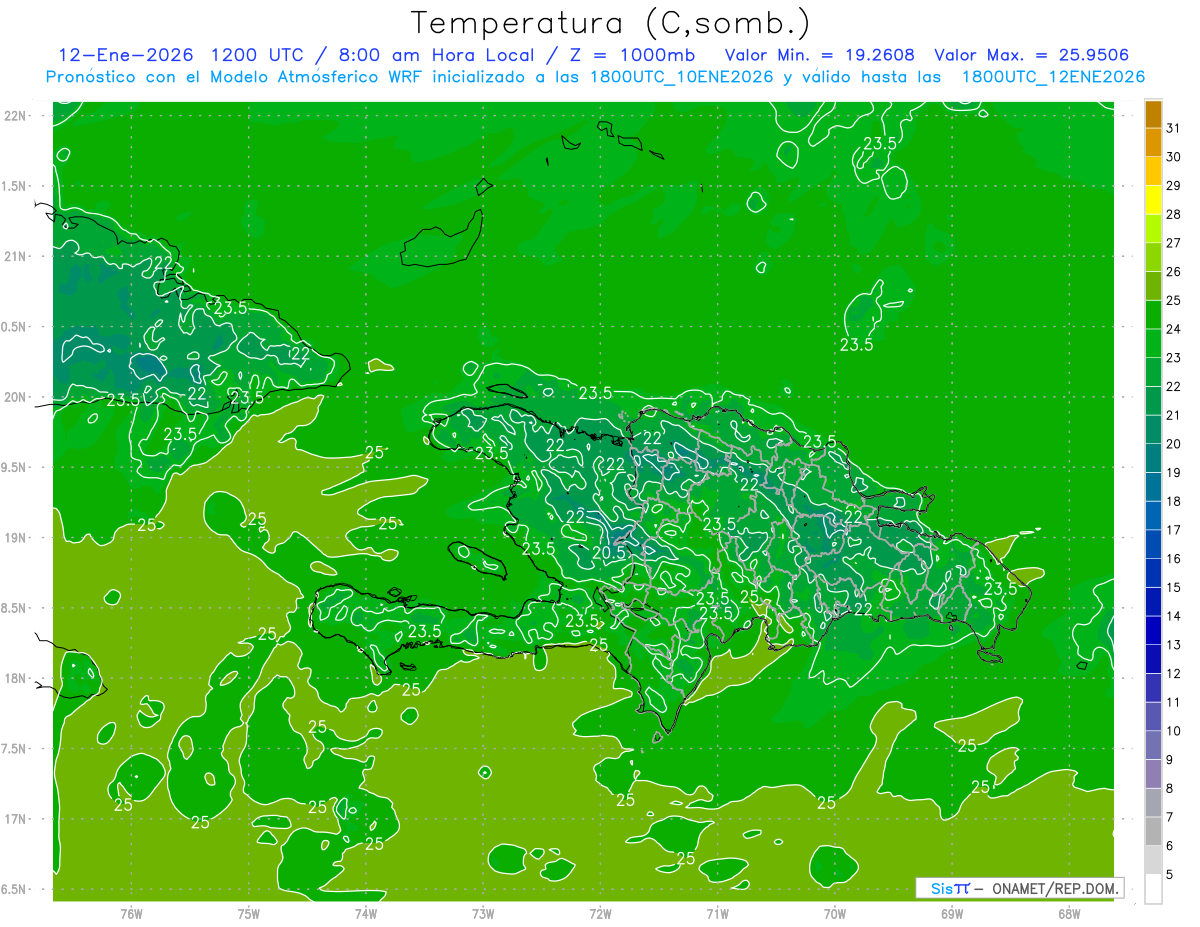Click the "69W" longitude axis label
Screen dimensions: 1200x927
[x=952, y=913]
